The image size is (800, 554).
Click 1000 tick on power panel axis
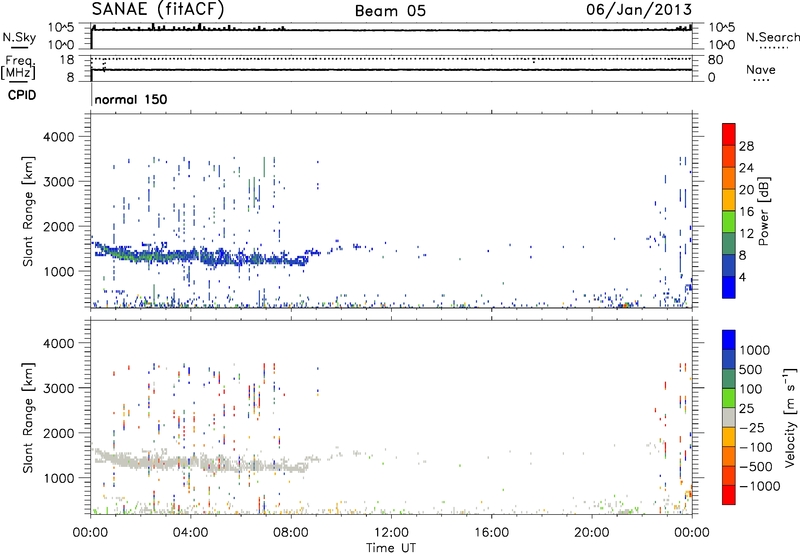coord(59,271)
